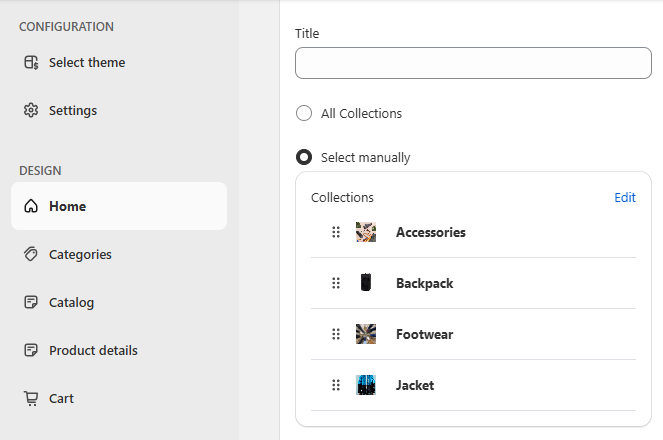Grab the drag handle for Accessories
663x440 pixels.
pyautogui.click(x=336, y=232)
